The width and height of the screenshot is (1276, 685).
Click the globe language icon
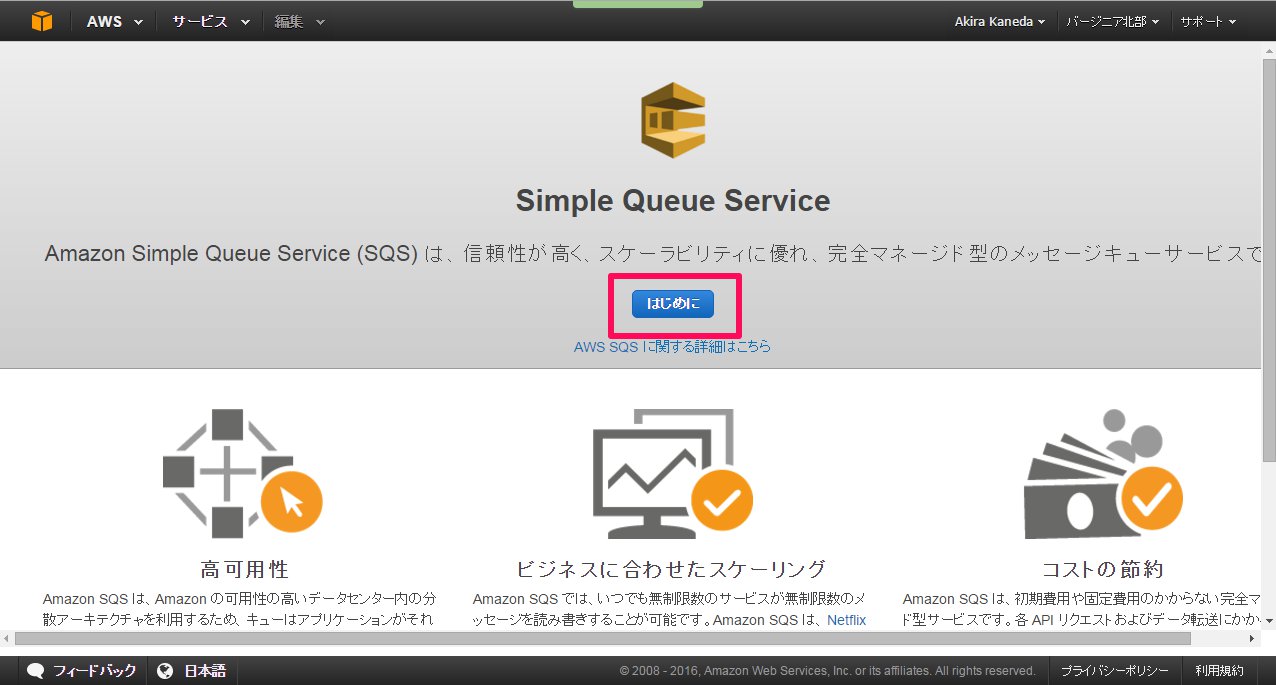[x=166, y=671]
